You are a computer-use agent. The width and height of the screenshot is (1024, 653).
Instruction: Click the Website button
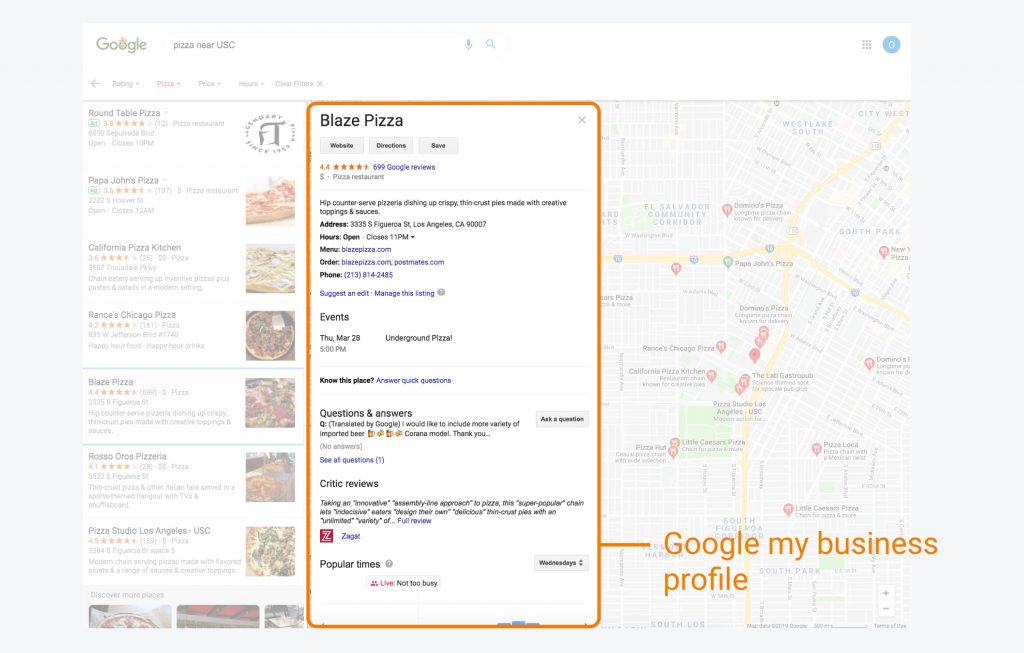click(x=342, y=146)
